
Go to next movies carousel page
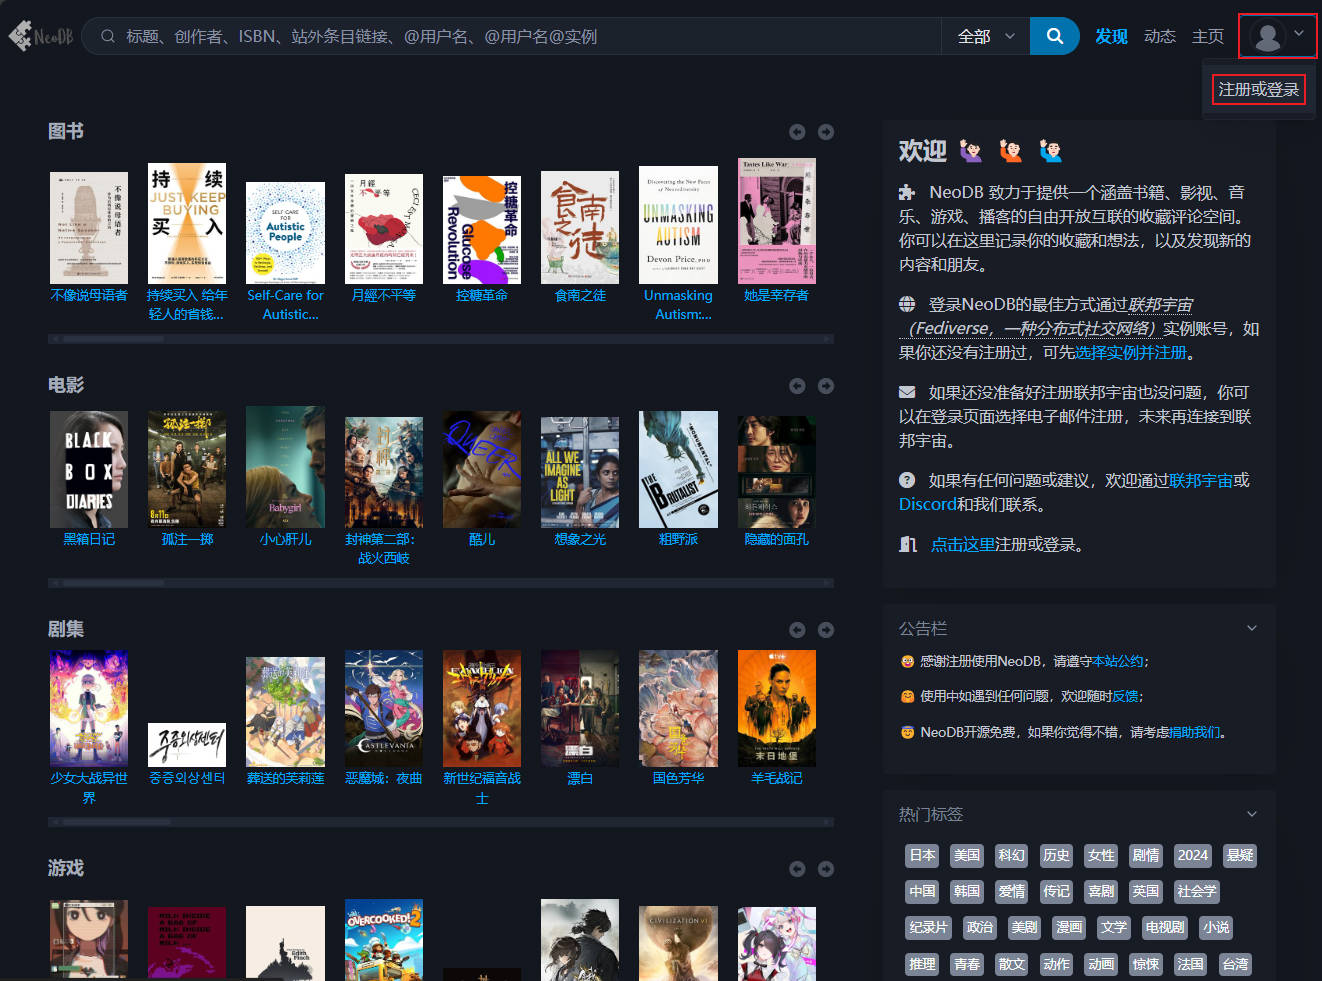(825, 386)
